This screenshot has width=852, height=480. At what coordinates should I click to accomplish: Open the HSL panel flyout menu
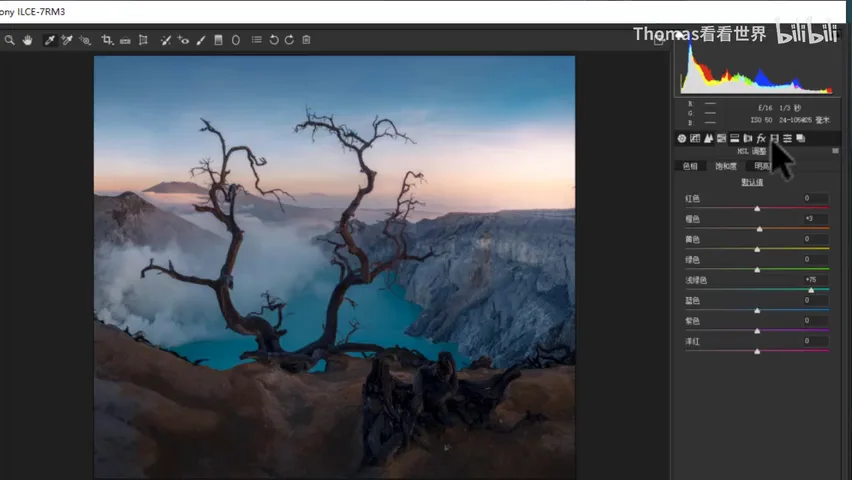click(835, 151)
